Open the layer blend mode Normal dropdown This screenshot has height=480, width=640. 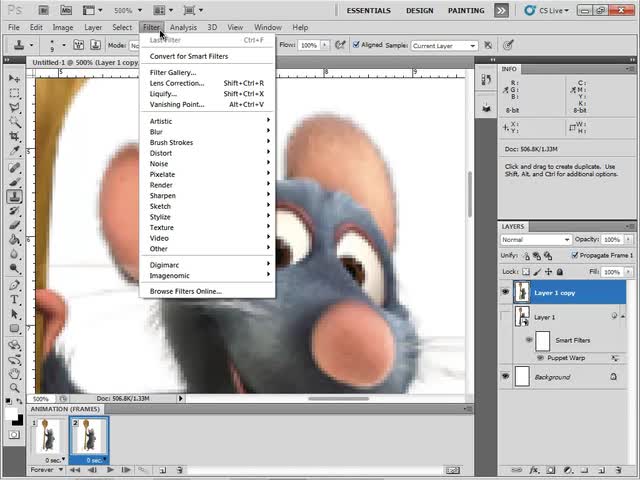536,240
